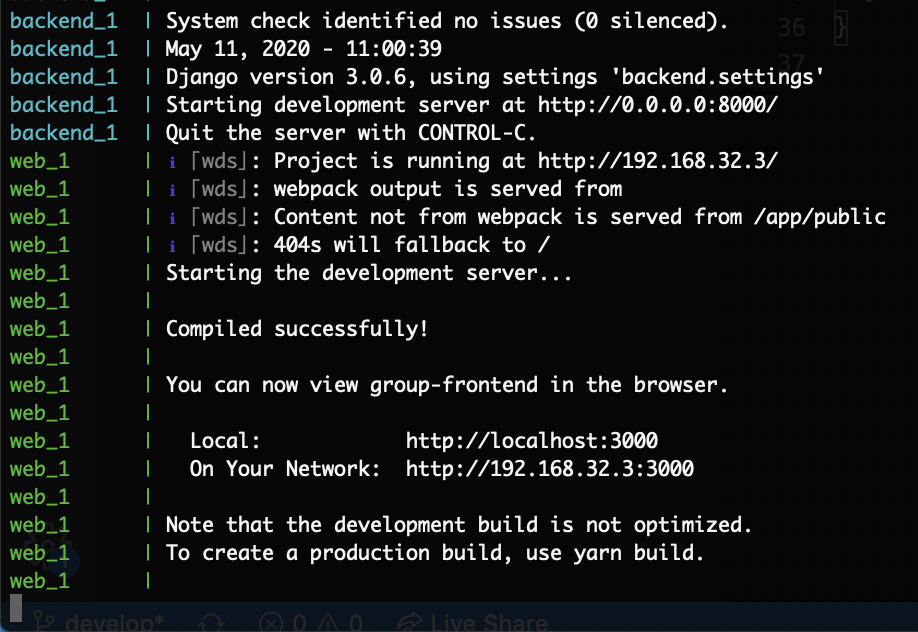Screen dimensions: 918x632
Task: Click the develop* git branch indicator
Action: click(x=100, y=622)
